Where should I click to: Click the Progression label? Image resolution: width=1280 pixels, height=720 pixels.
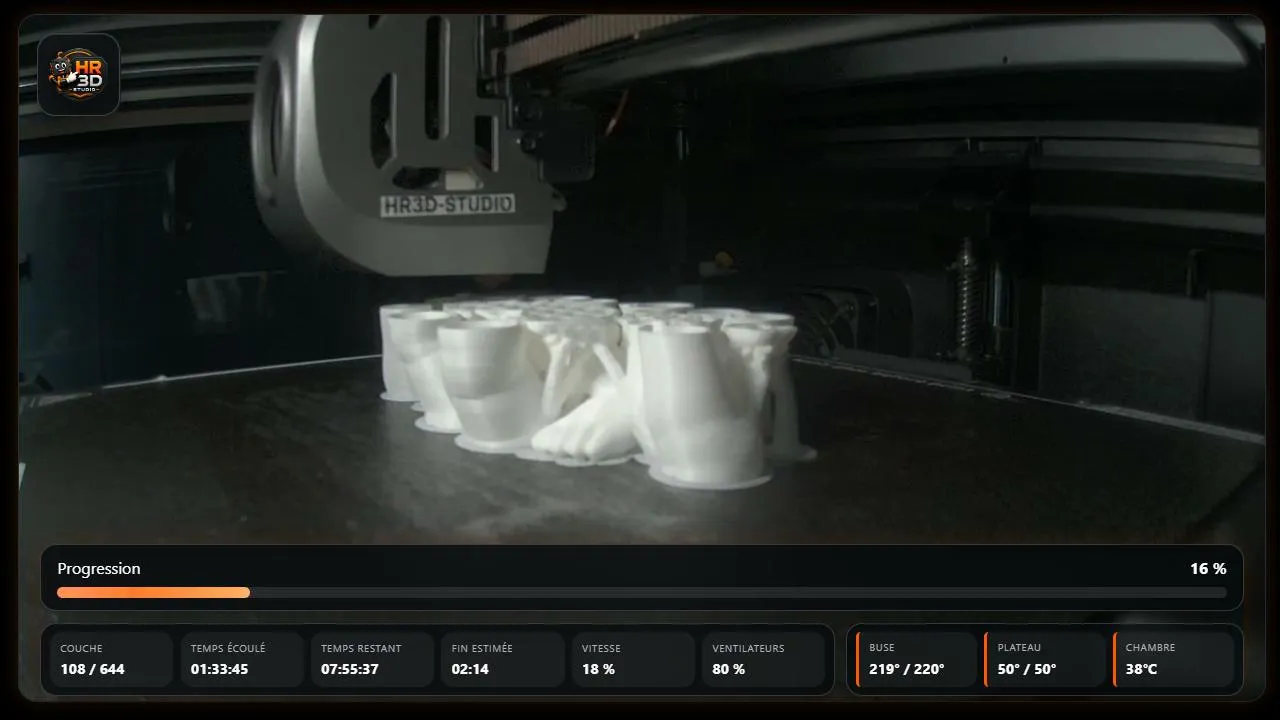click(99, 569)
